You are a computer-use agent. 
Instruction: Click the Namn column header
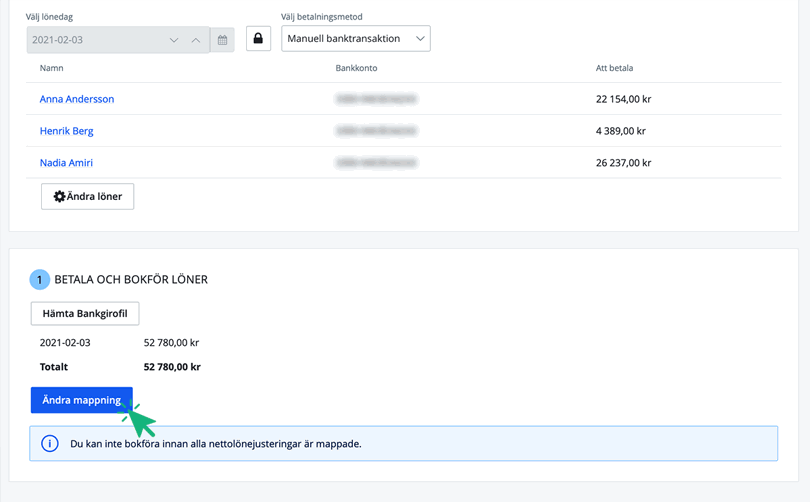(52, 68)
